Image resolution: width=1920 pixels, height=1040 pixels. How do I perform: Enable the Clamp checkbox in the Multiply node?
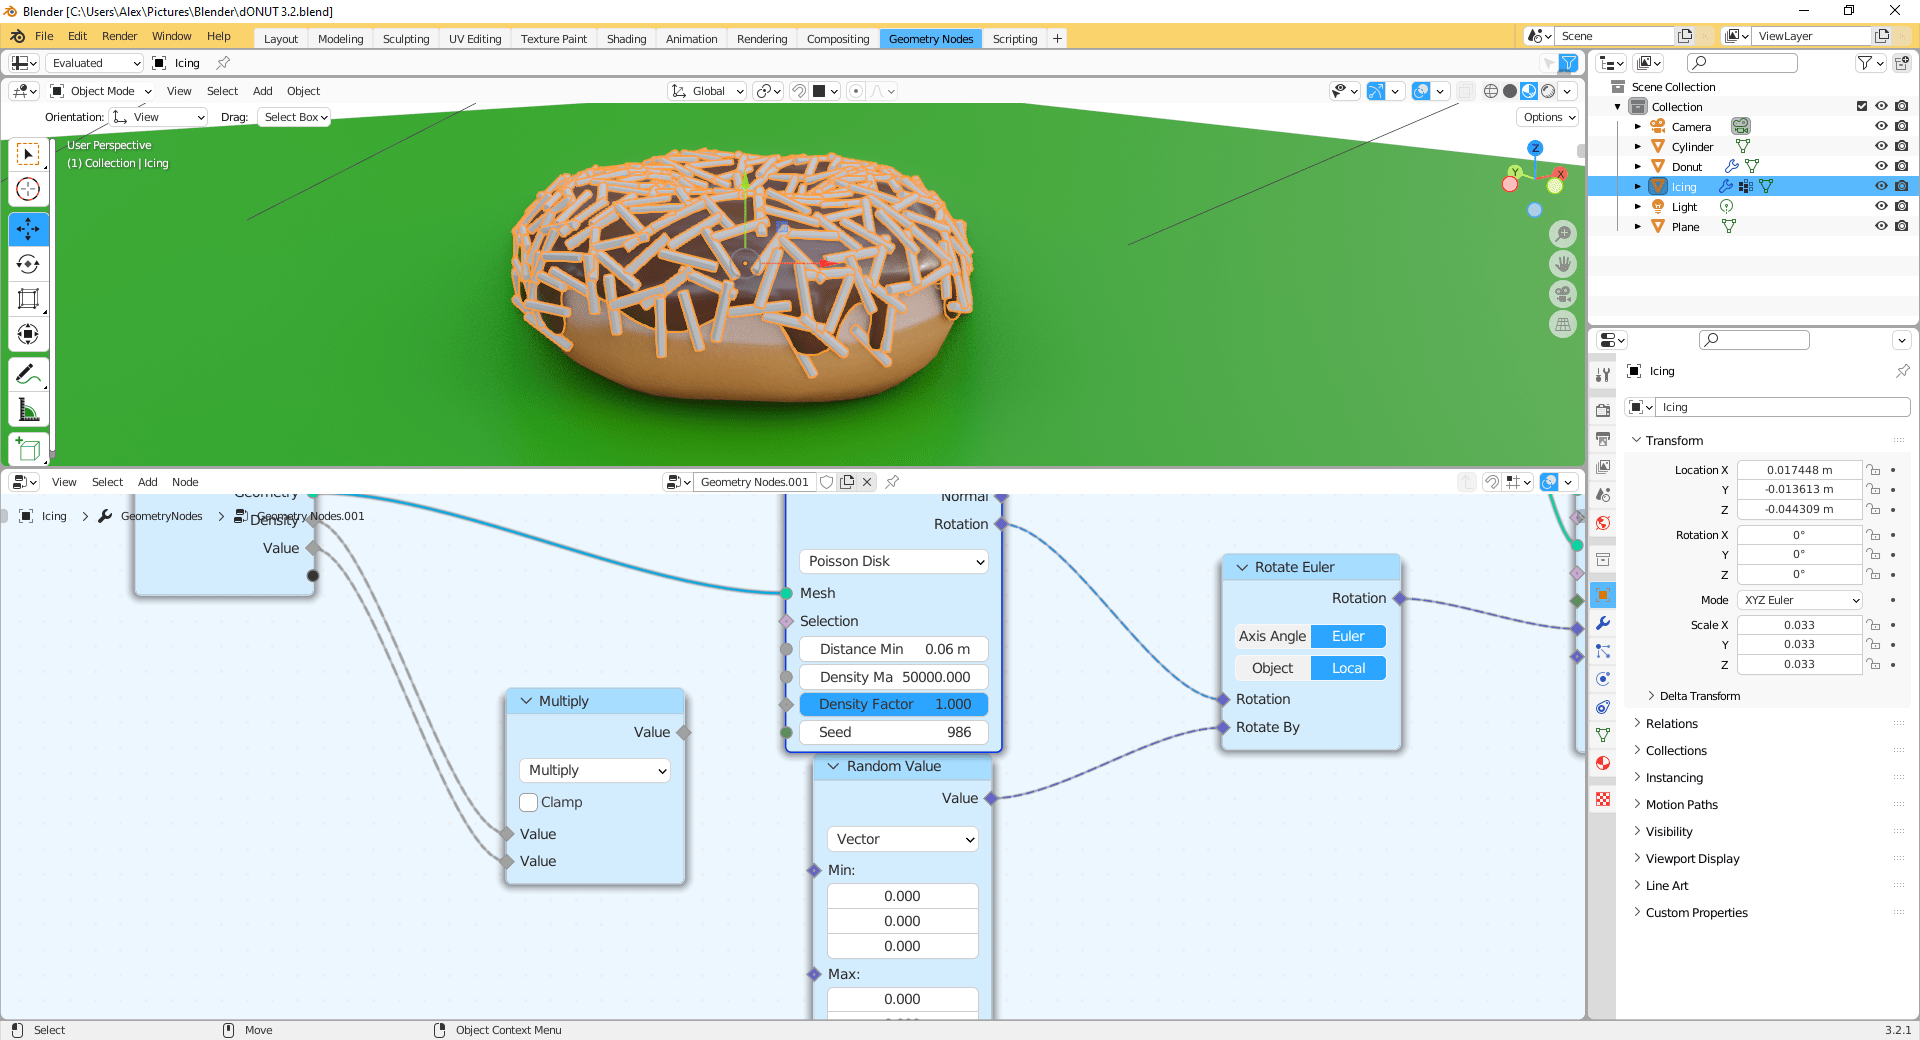pos(528,802)
